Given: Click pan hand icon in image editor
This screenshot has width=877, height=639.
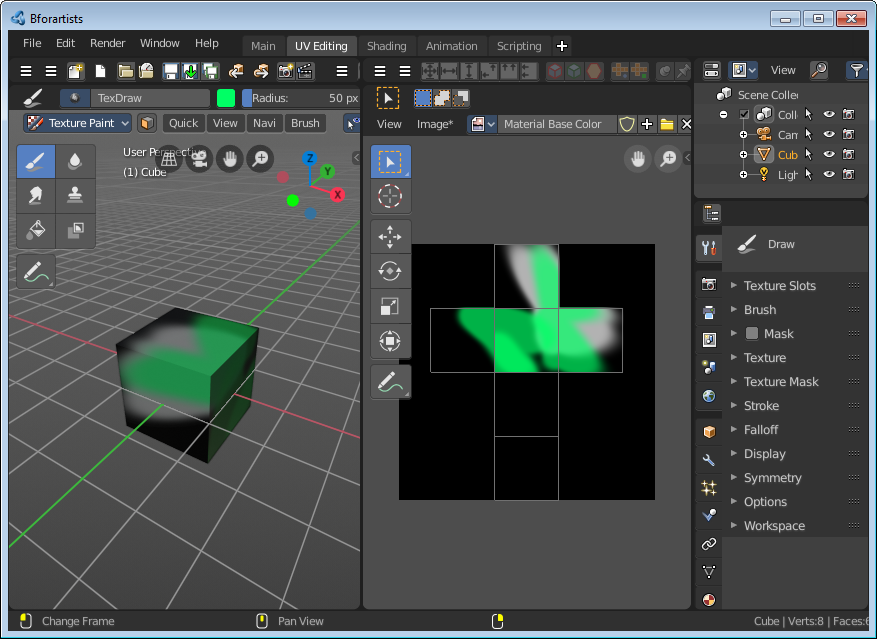Looking at the screenshot, I should point(638,159).
